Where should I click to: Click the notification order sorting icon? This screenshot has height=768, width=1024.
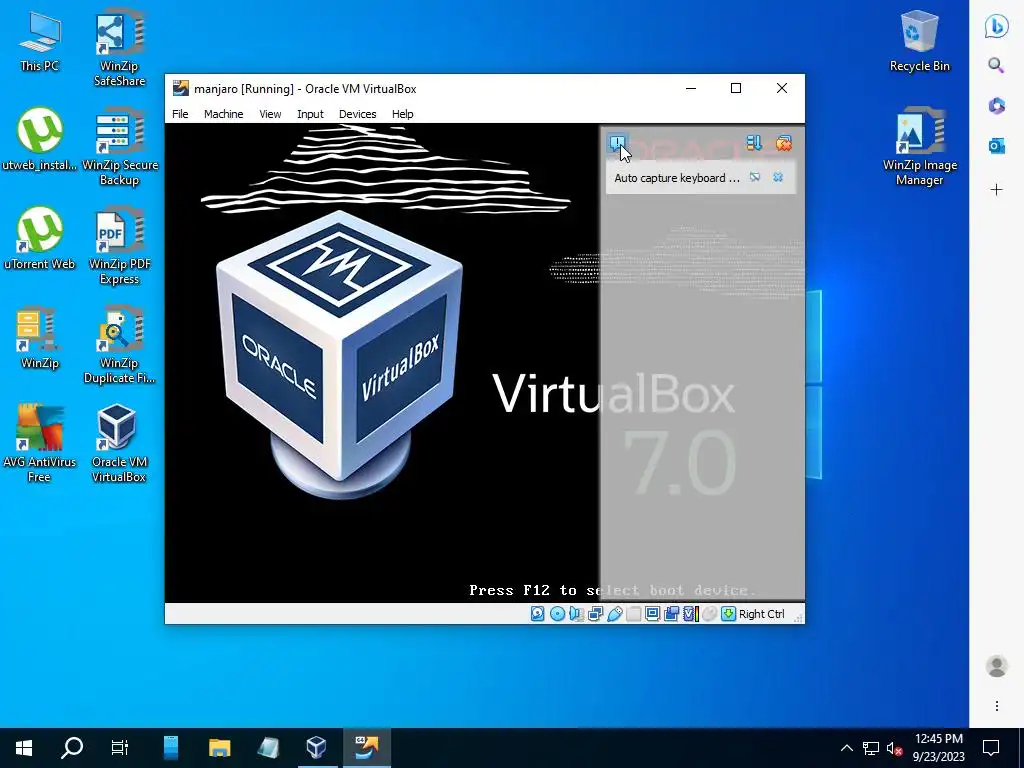tap(754, 142)
